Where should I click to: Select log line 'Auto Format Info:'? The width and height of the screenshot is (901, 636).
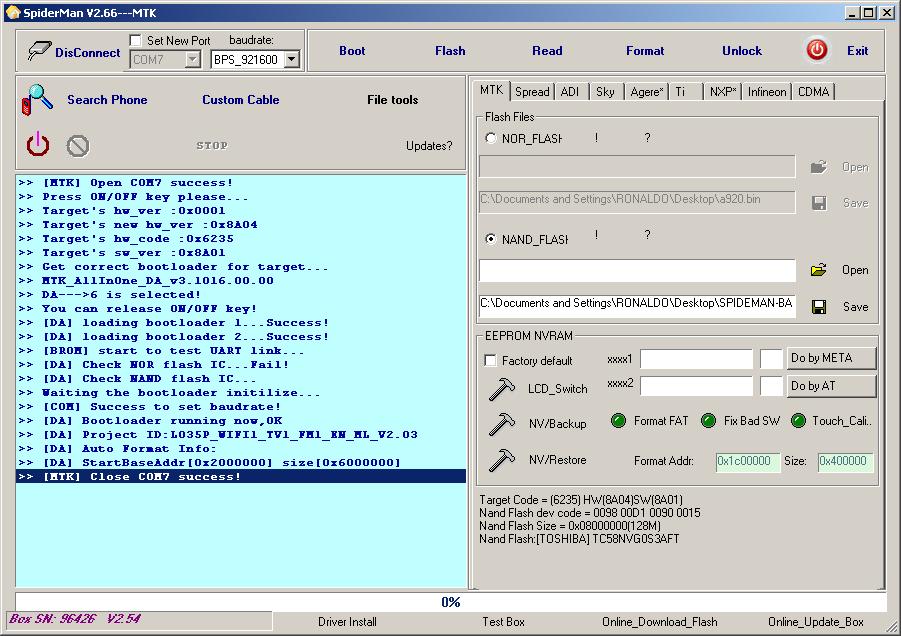241,449
